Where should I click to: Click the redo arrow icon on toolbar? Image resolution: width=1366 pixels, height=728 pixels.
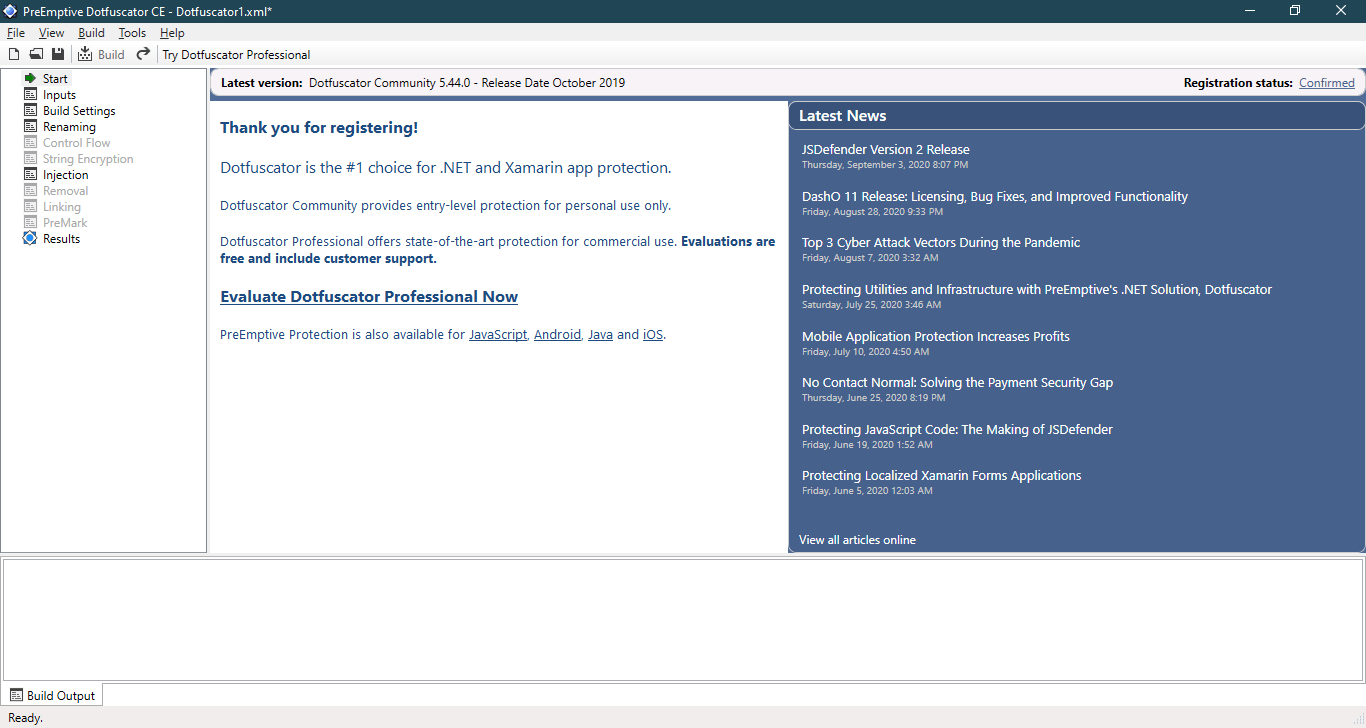coord(141,54)
